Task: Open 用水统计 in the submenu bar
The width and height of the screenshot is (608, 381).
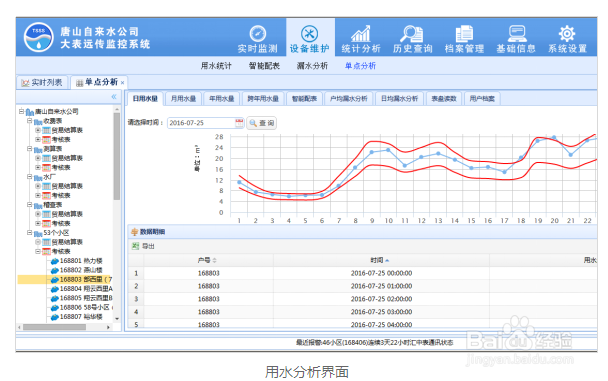Action: pyautogui.click(x=216, y=66)
